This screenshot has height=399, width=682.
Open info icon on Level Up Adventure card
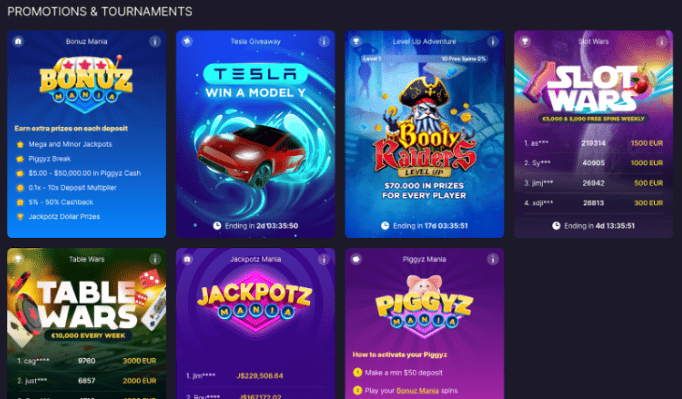[493, 41]
